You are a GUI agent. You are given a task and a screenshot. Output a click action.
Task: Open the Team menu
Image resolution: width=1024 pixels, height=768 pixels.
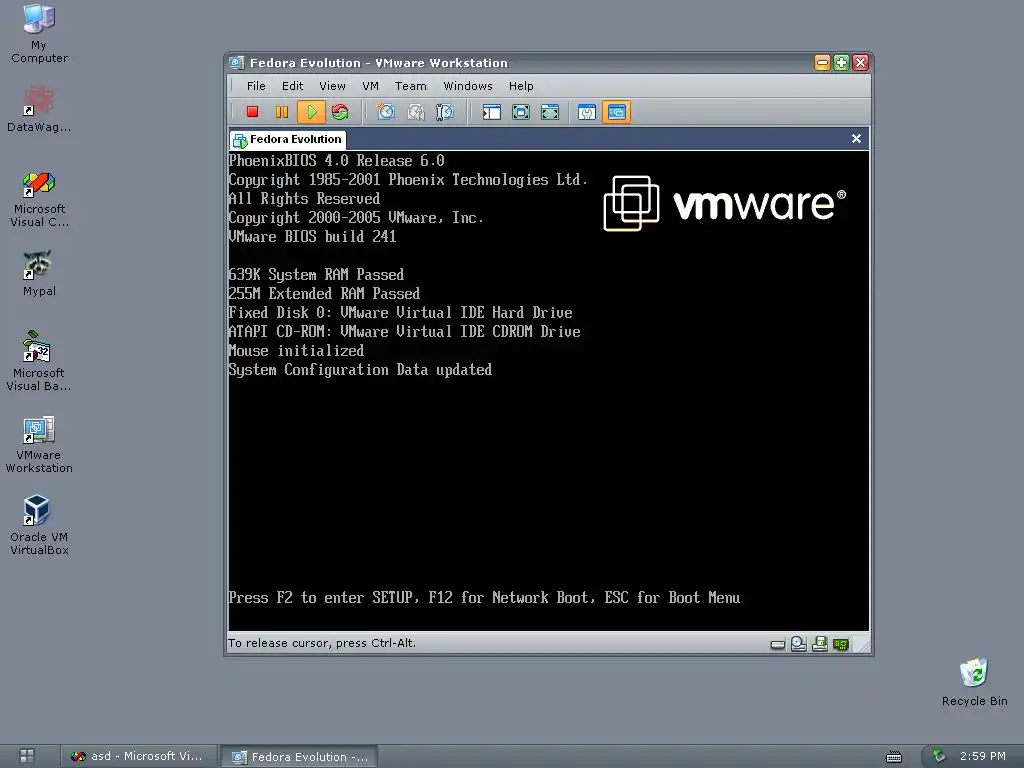pos(410,86)
